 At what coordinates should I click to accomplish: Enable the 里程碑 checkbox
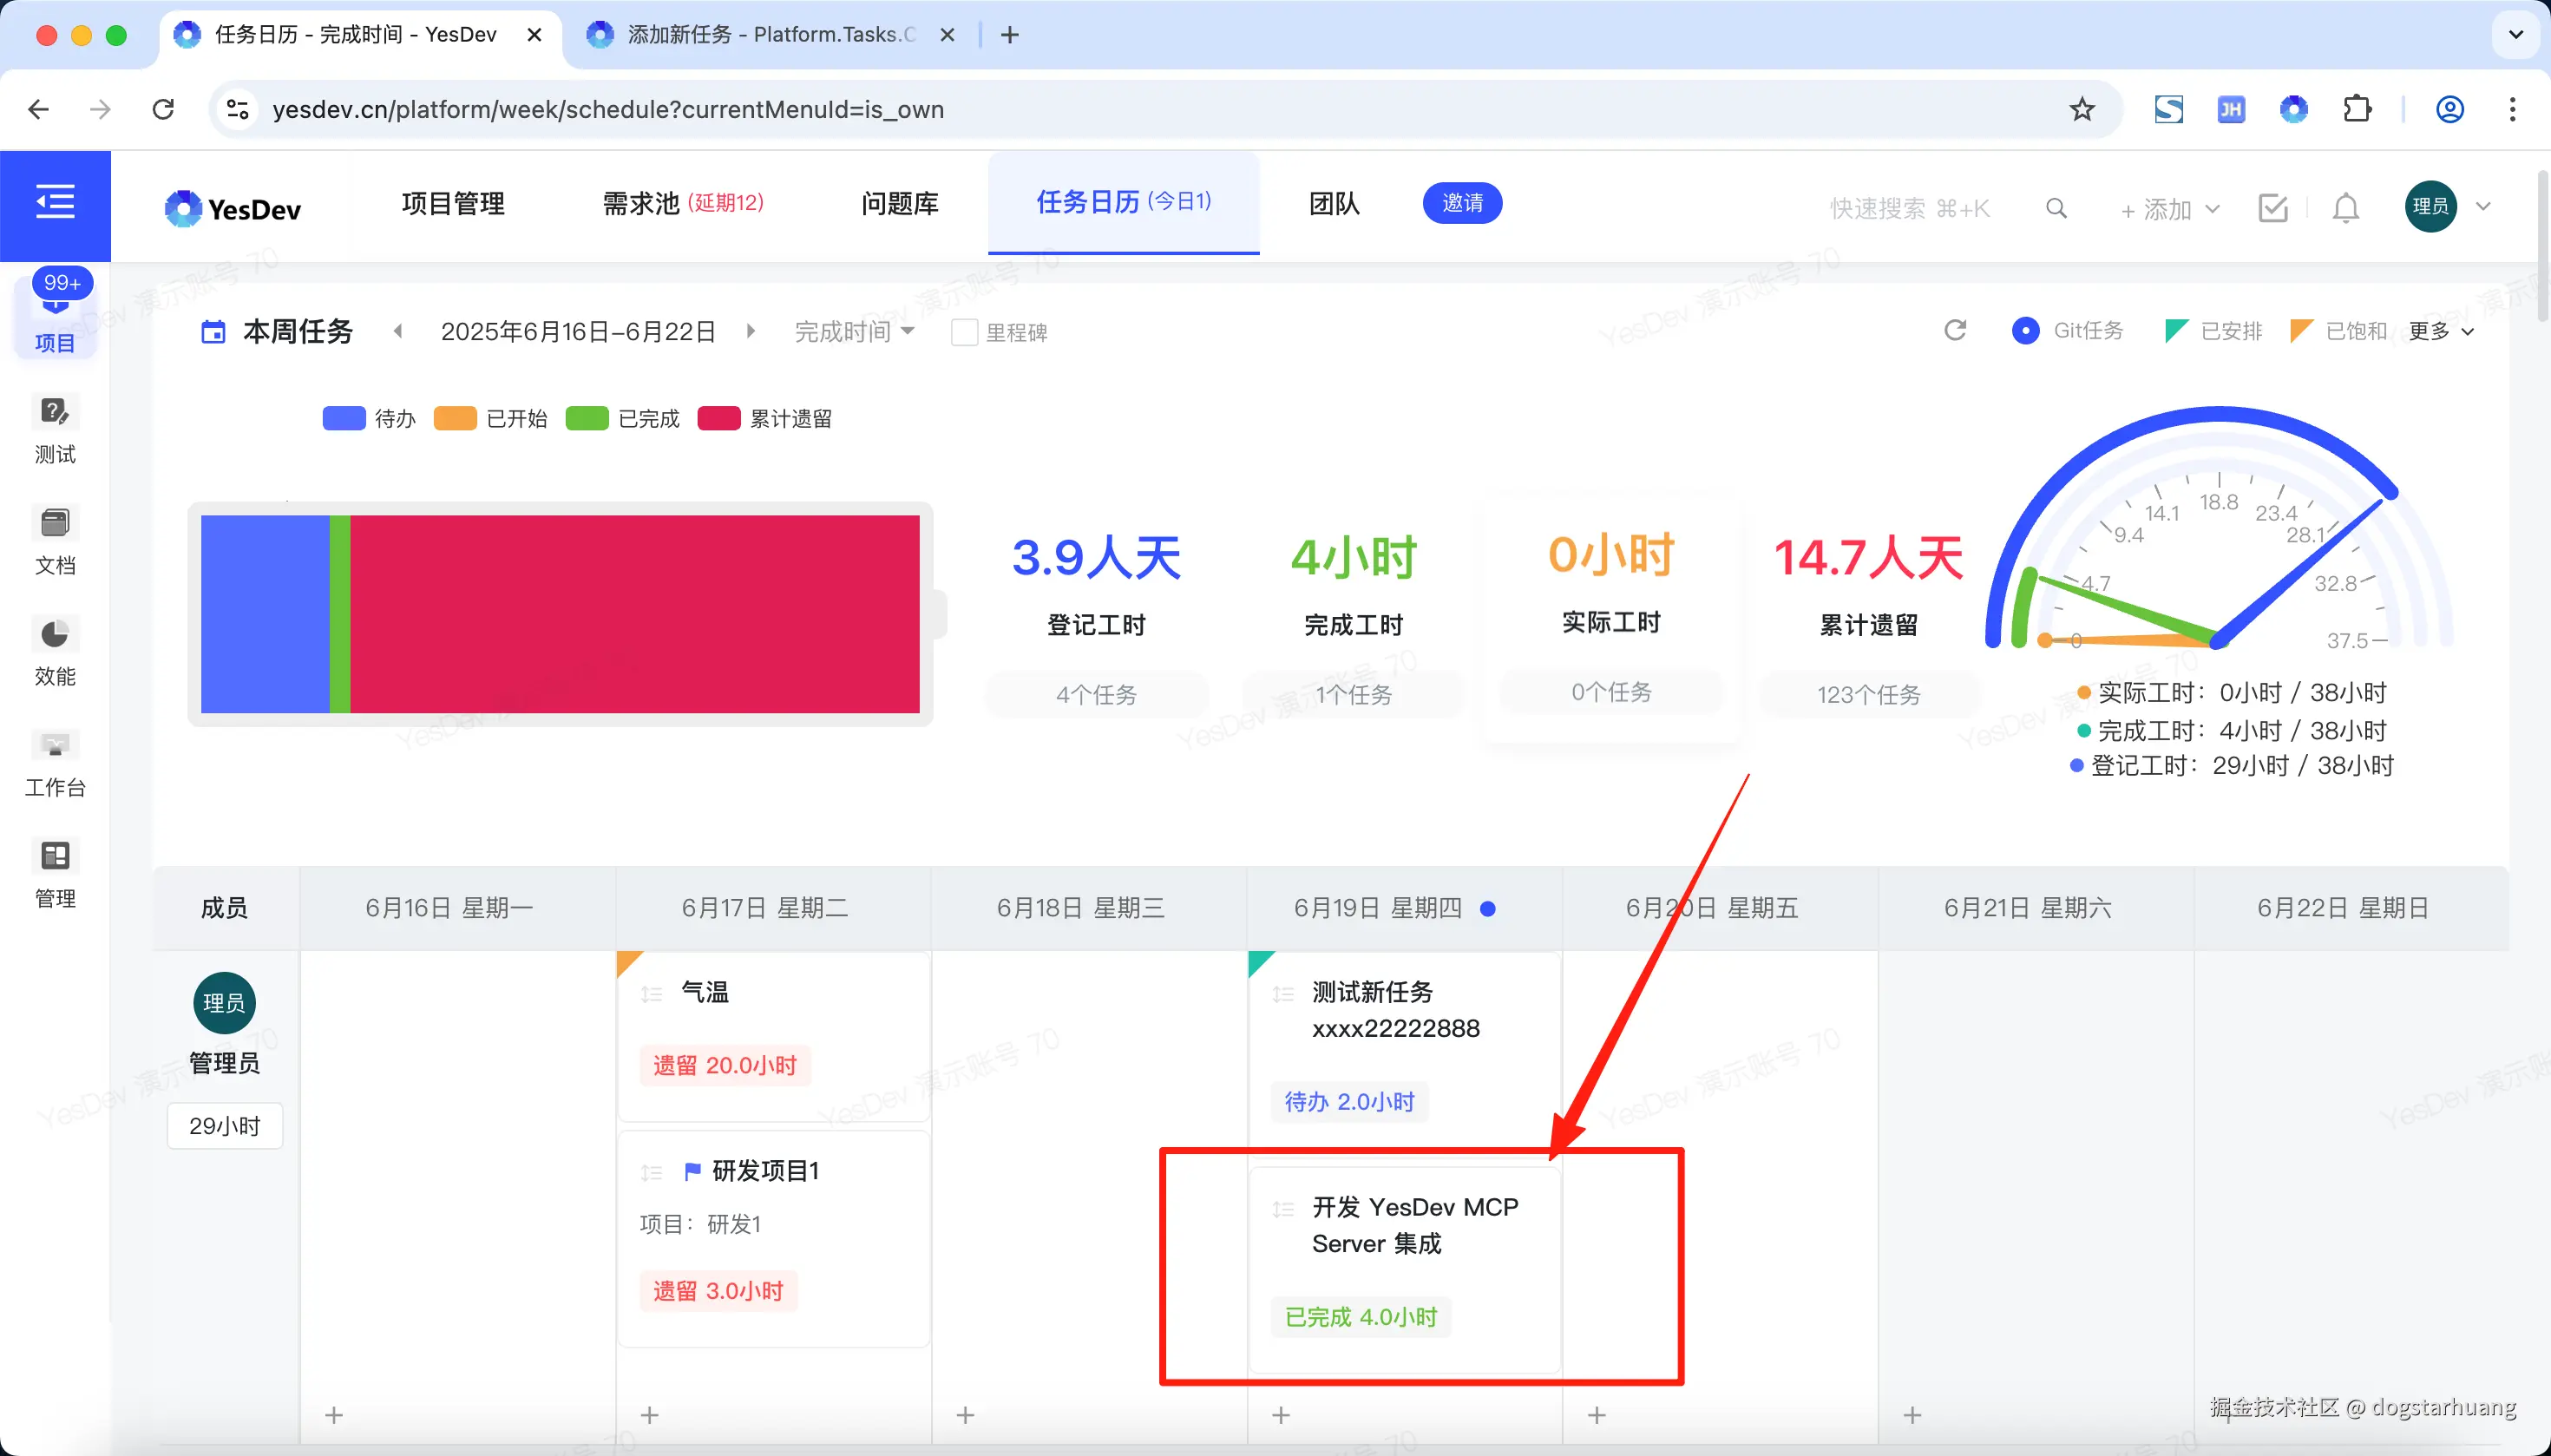[x=964, y=332]
